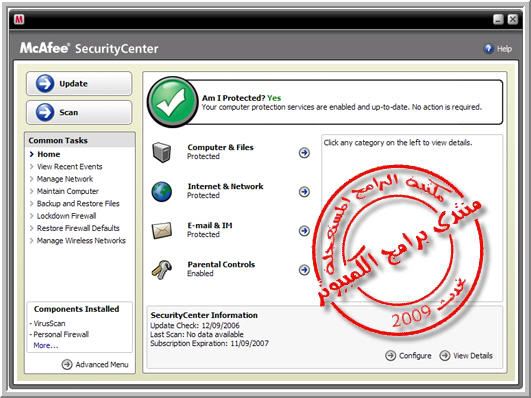
Task: Click the E-mail & IM envelope icon
Action: (x=162, y=230)
